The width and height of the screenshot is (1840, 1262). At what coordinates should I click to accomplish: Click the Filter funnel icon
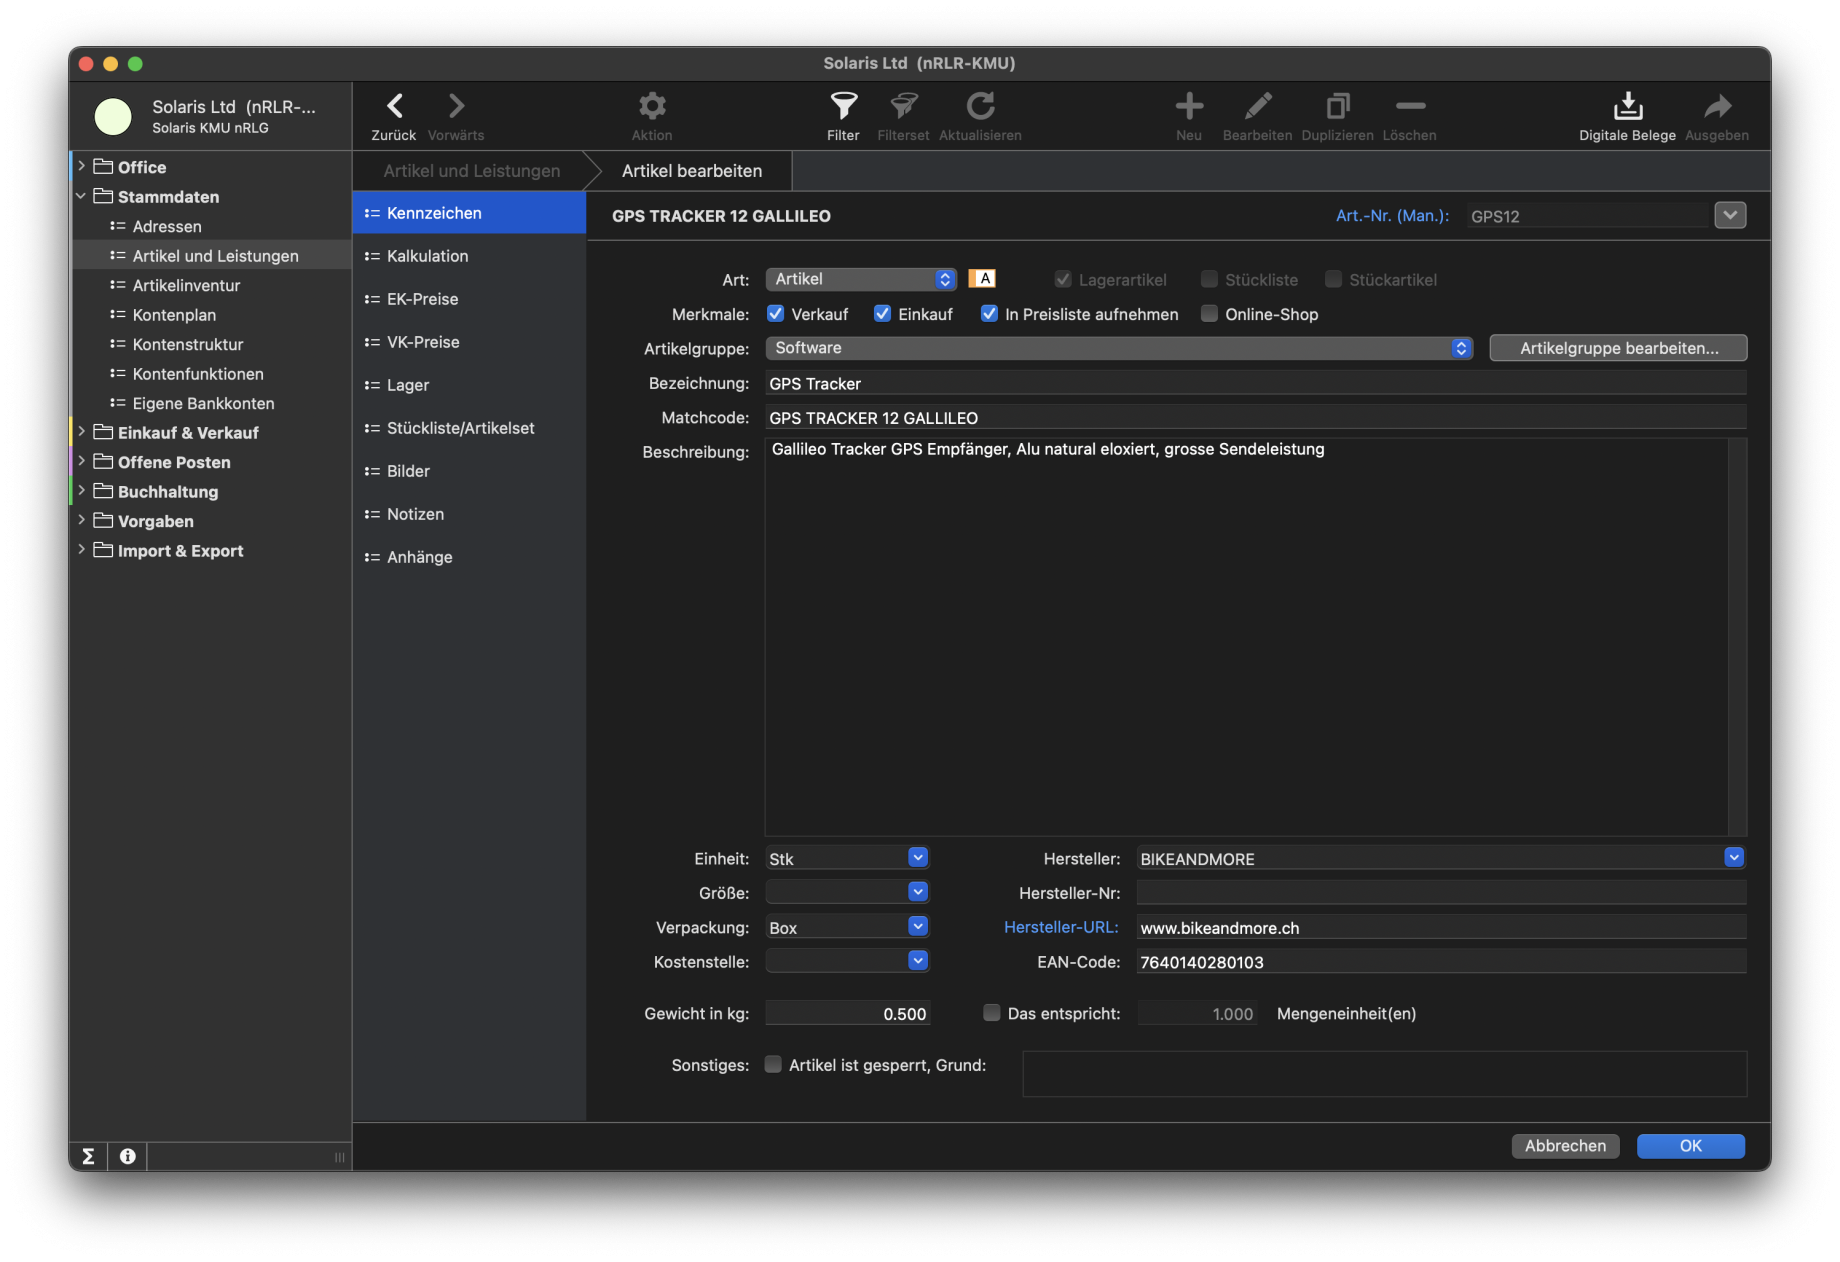843,106
